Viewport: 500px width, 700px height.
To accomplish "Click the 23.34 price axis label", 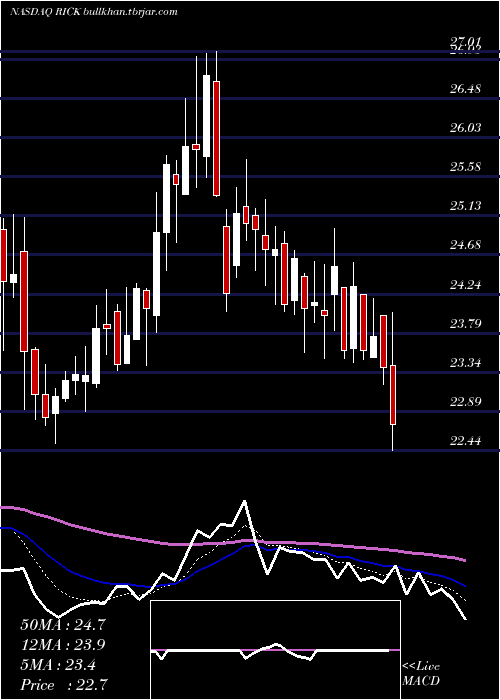I will [465, 362].
